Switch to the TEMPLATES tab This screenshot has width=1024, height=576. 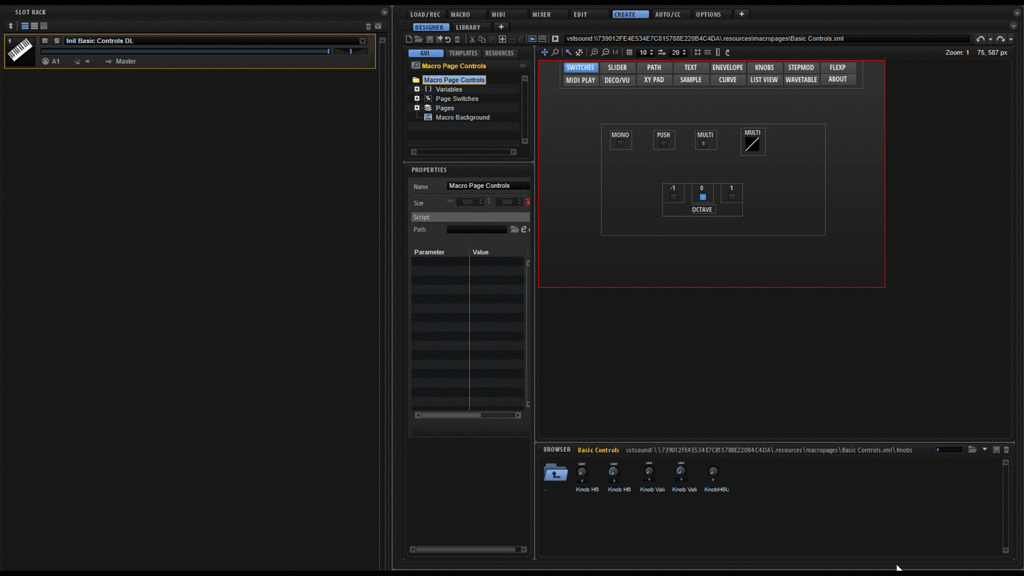point(462,52)
